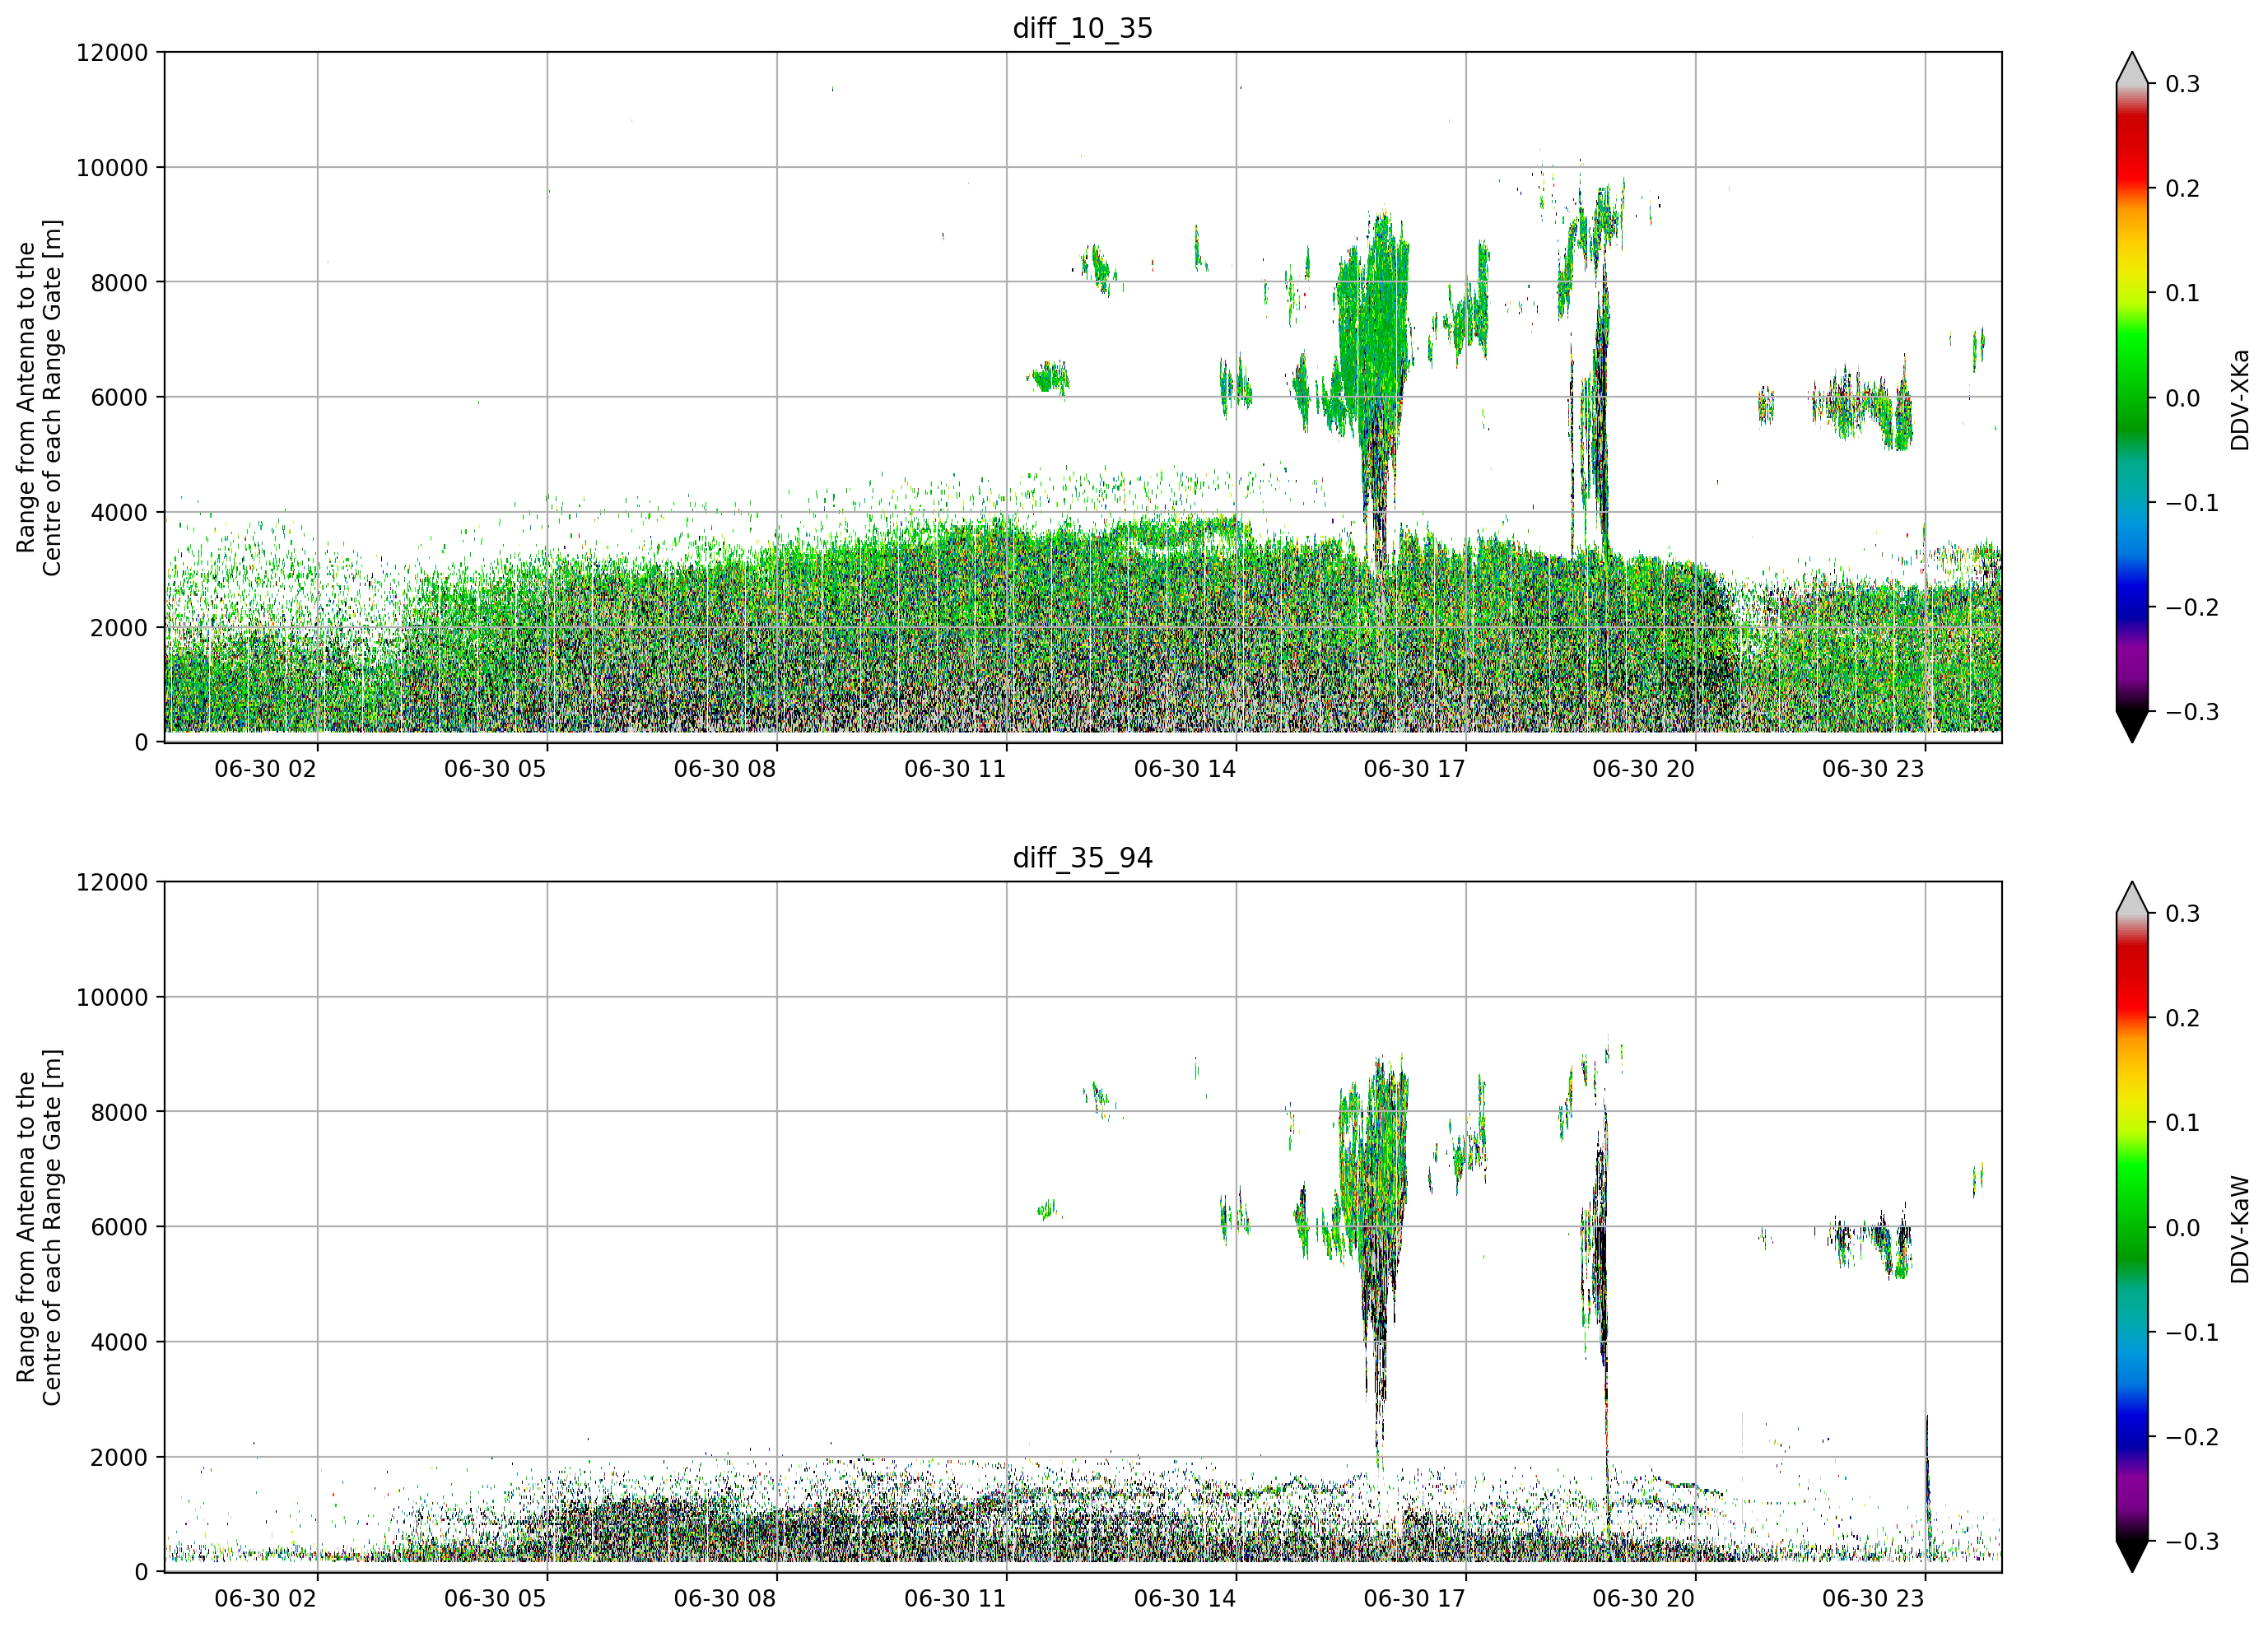Click '06-30 08' time label under diff_35_94

click(725, 1599)
